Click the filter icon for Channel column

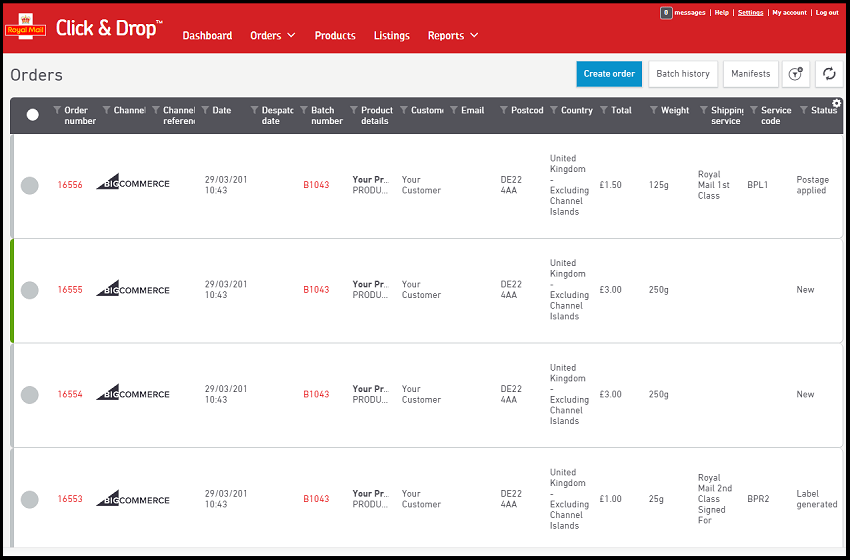pyautogui.click(x=106, y=110)
